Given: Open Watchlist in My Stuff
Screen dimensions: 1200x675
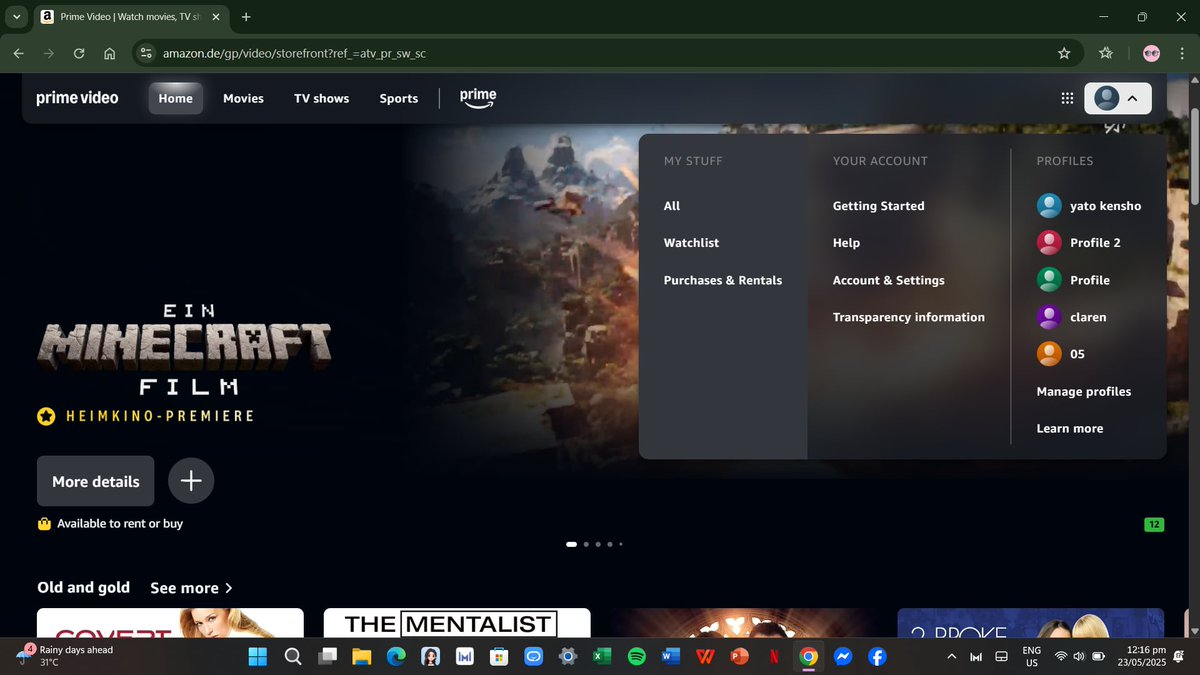Looking at the screenshot, I should 691,243.
